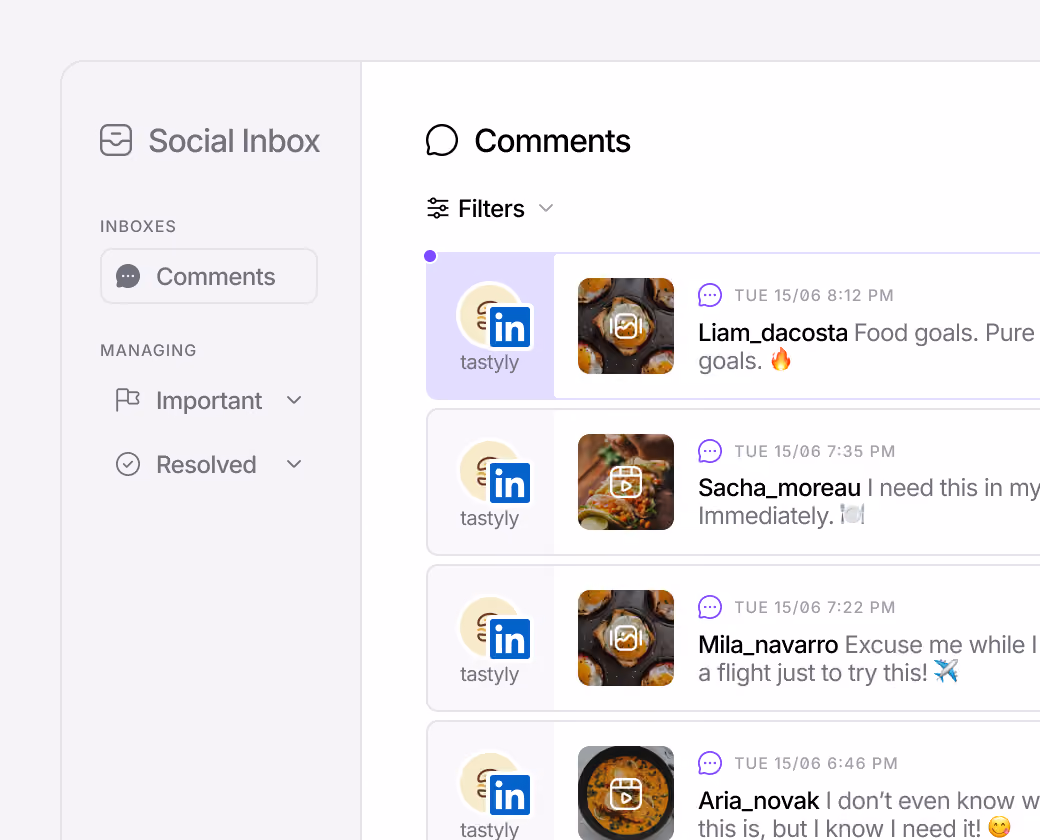
Task: Click comment bubble icon beside 6:46 PM
Action: tap(710, 763)
